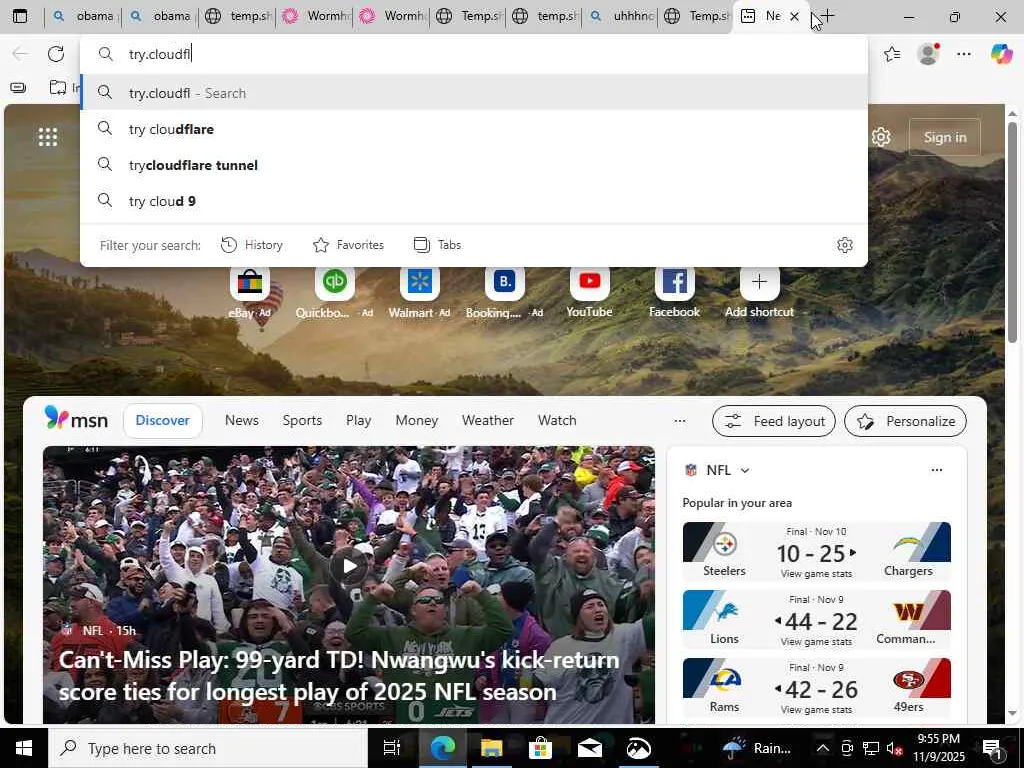Open search suggestion settings gear
The height and width of the screenshot is (768, 1024).
tap(844, 245)
